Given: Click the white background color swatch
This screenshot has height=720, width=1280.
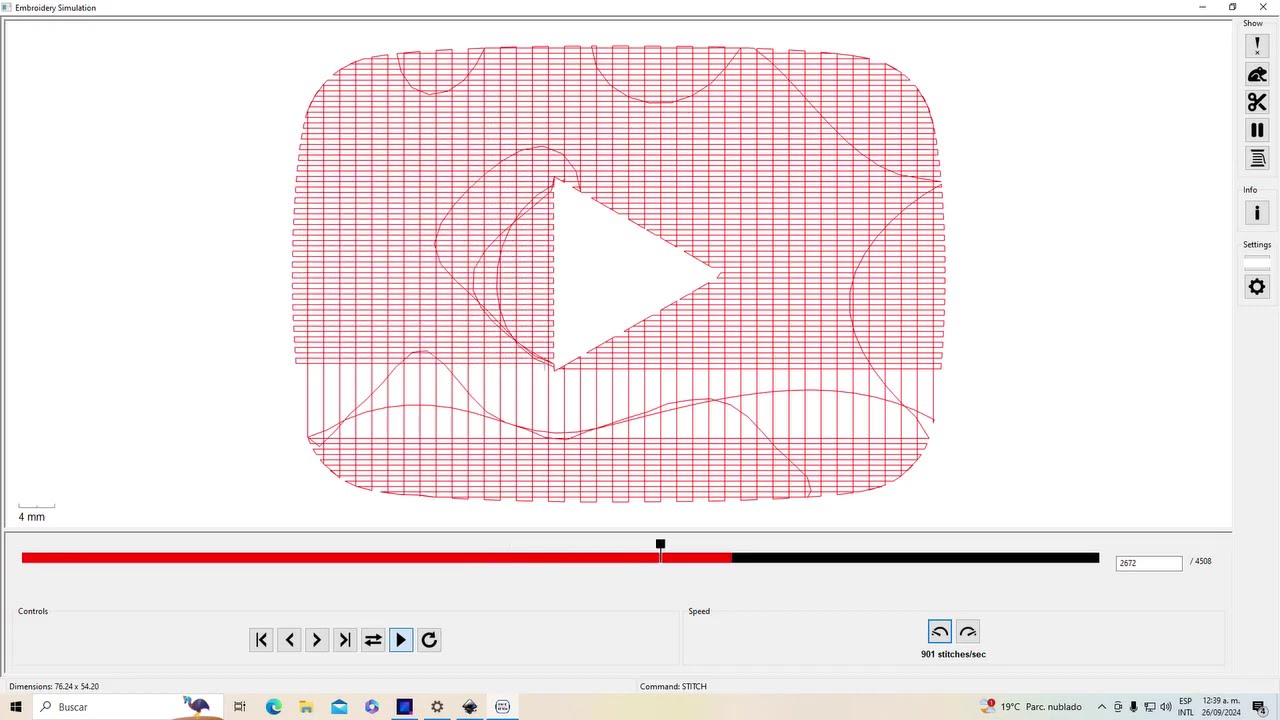Looking at the screenshot, I should click(x=1257, y=263).
